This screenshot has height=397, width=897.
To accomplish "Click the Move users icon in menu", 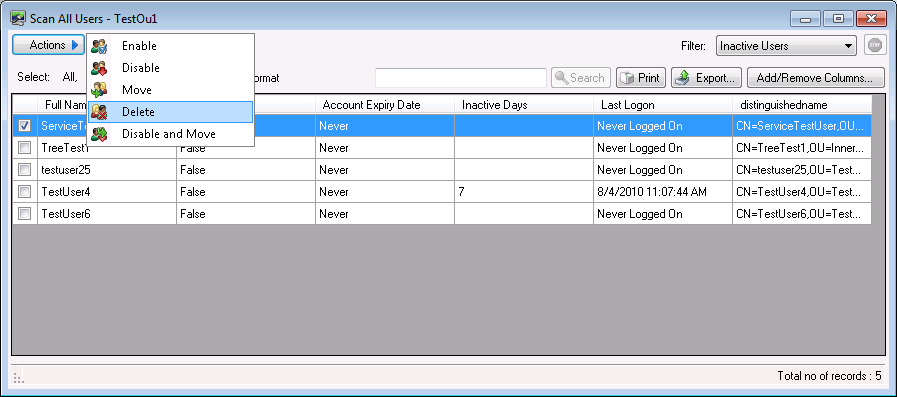I will point(100,90).
